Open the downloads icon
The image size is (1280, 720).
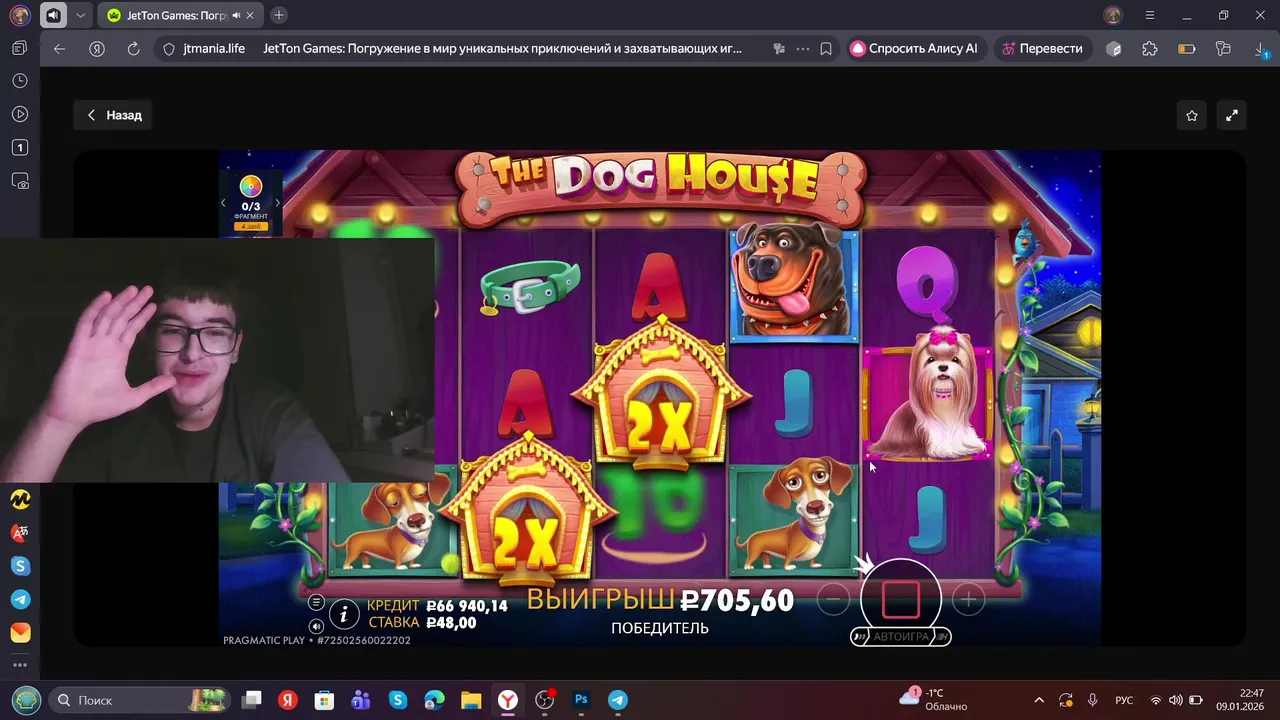pos(1260,48)
